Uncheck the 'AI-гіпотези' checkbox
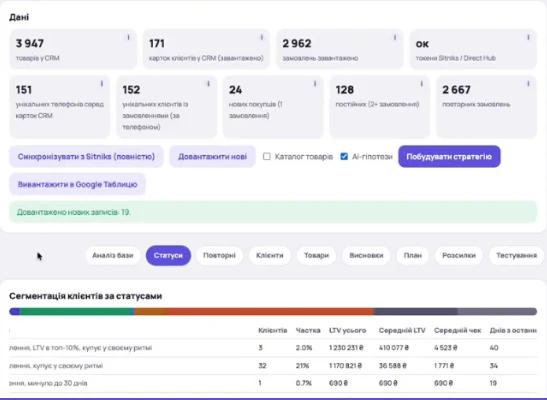547x400 pixels. pos(344,157)
